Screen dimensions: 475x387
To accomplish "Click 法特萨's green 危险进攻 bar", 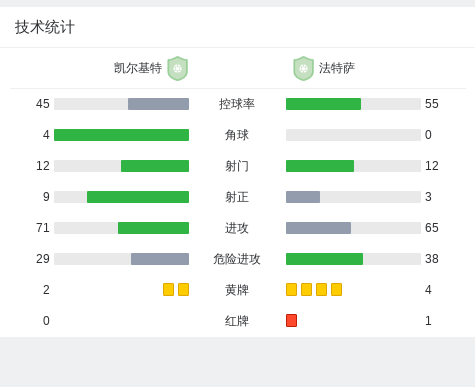I will pos(324,259).
